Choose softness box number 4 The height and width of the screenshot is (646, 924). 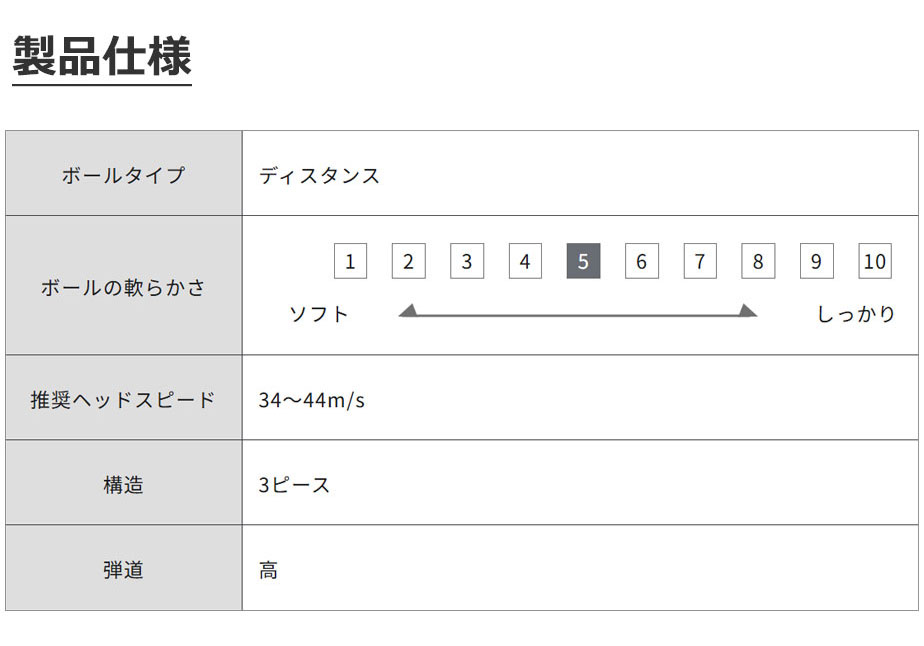[x=525, y=261]
